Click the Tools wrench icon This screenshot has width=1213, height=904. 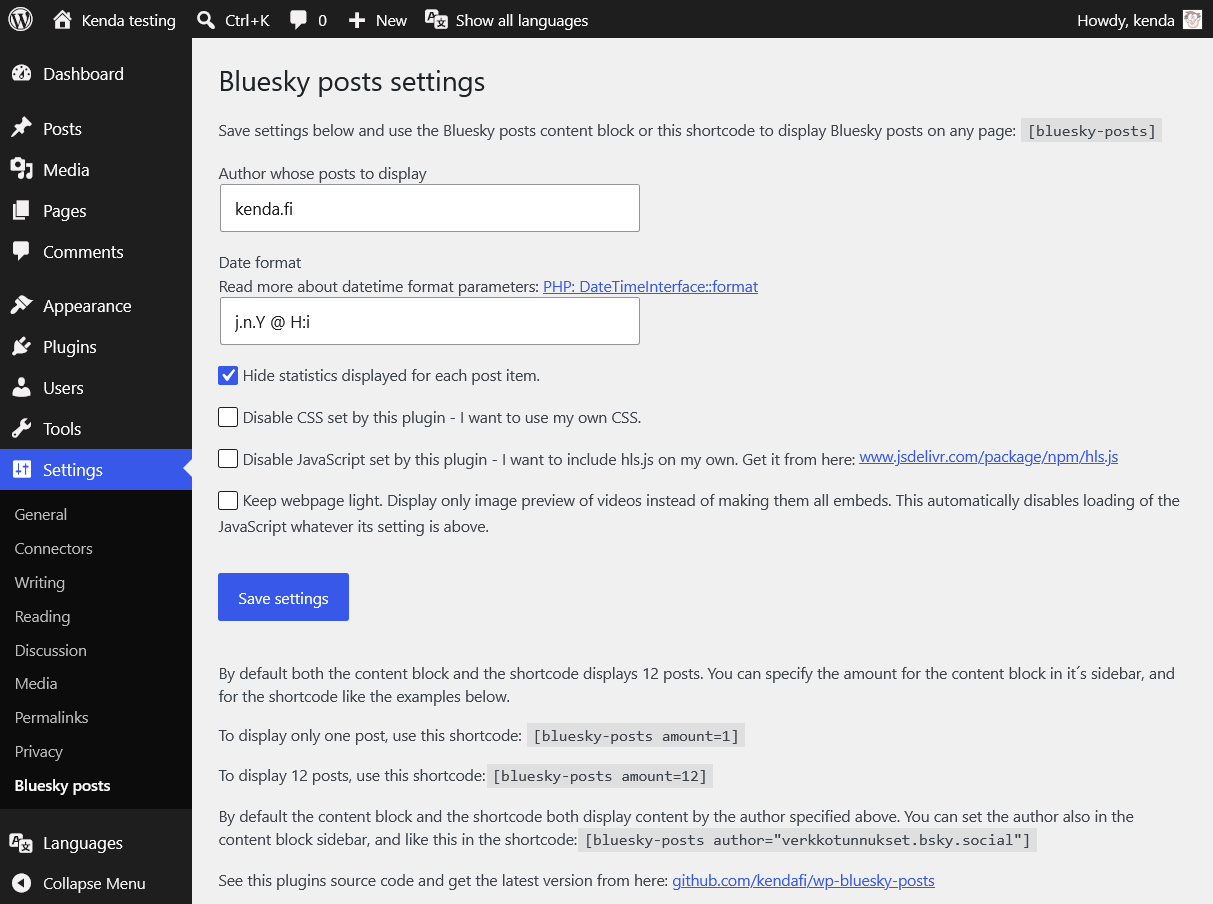(21, 428)
